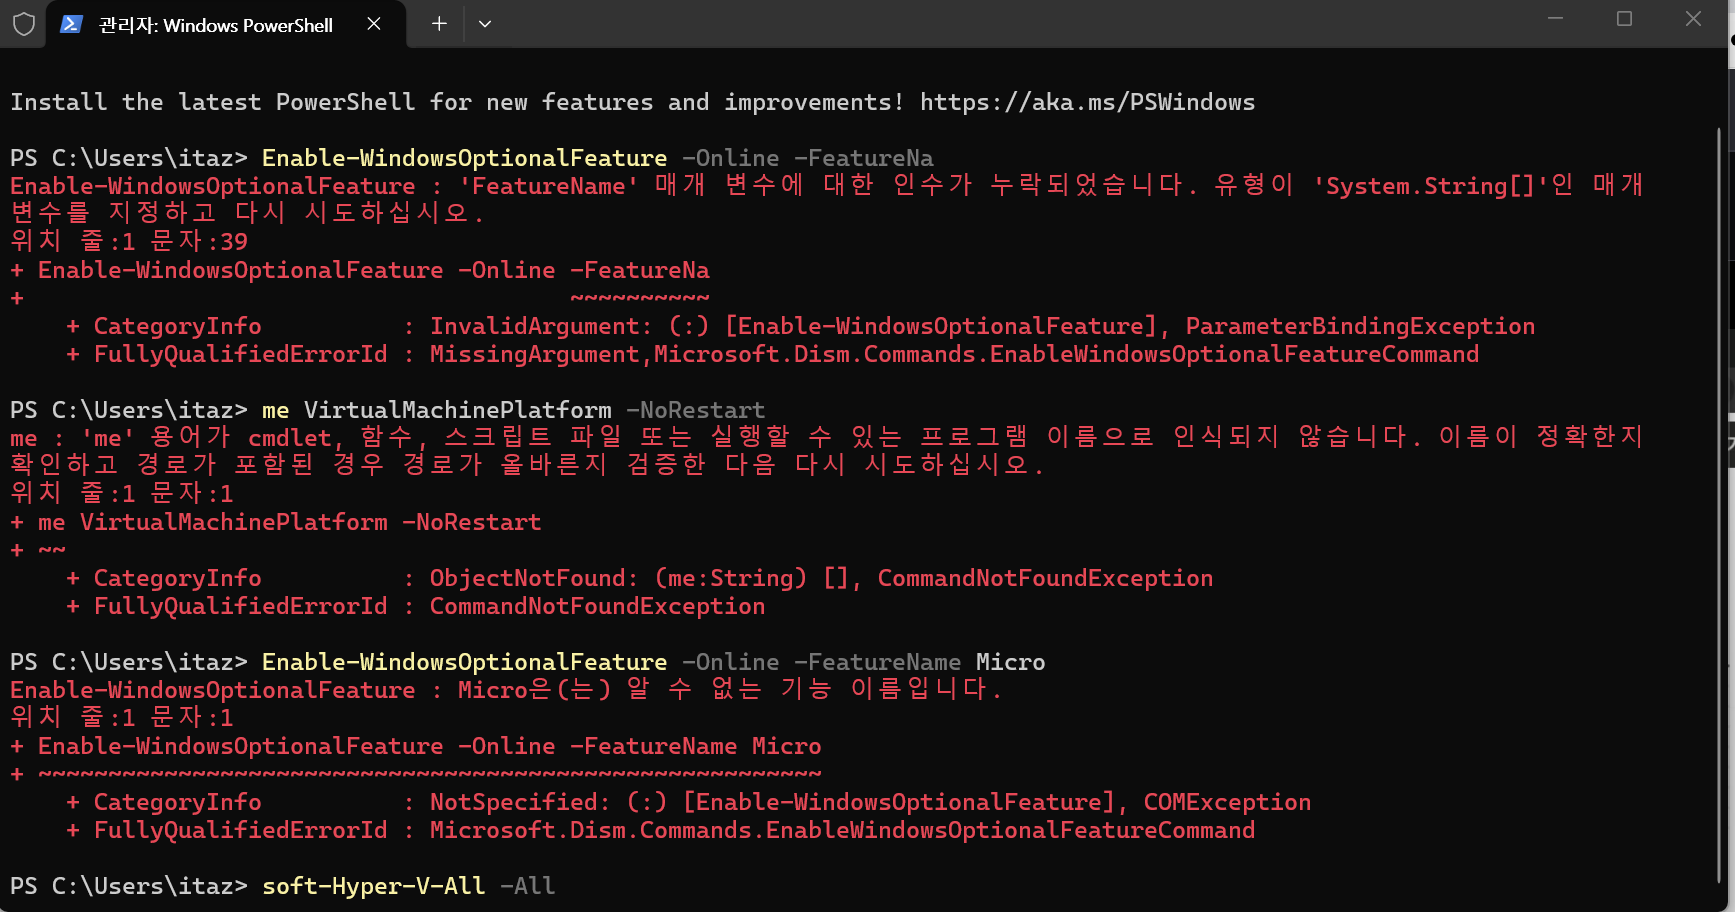Screen dimensions: 1735x912
Task: Click the '-All' parameter on the last prompt
Action: point(527,886)
